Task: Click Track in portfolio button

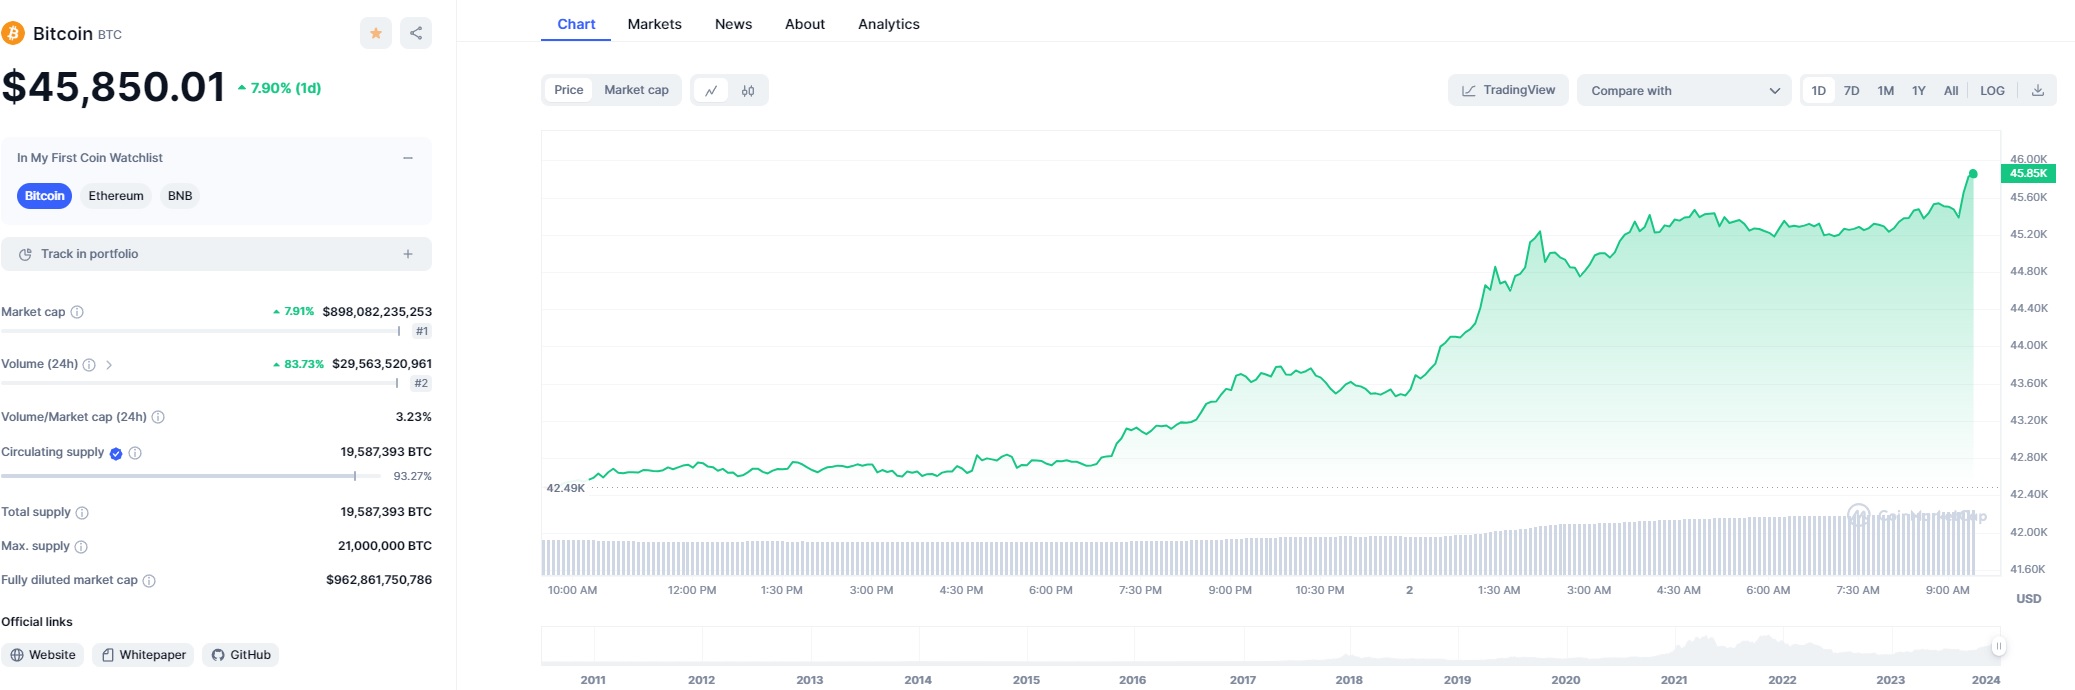Action: [x=216, y=254]
